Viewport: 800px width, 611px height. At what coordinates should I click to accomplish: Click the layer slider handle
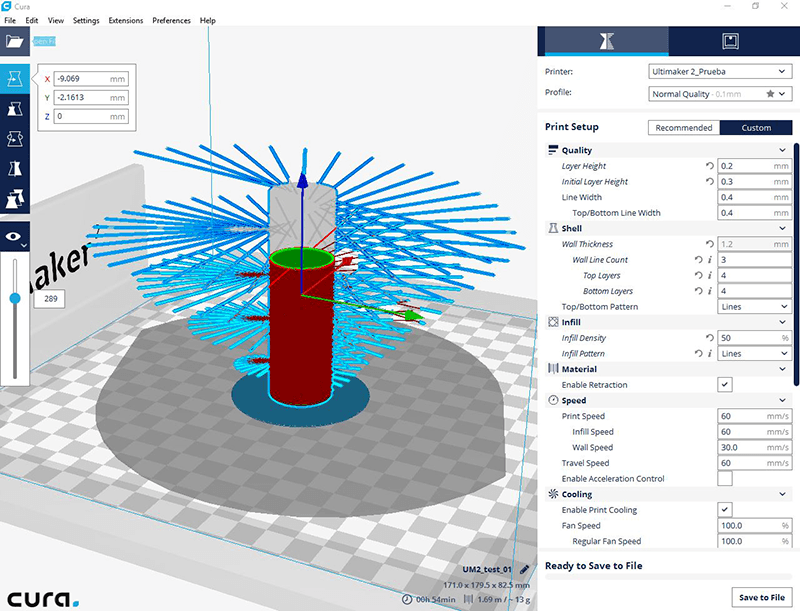[15, 298]
